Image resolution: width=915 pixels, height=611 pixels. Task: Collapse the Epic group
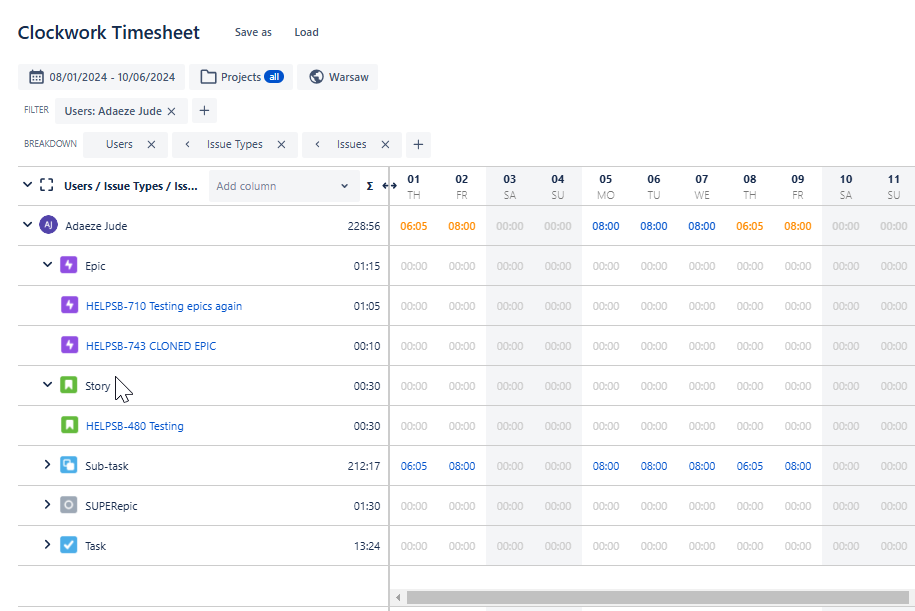[48, 265]
